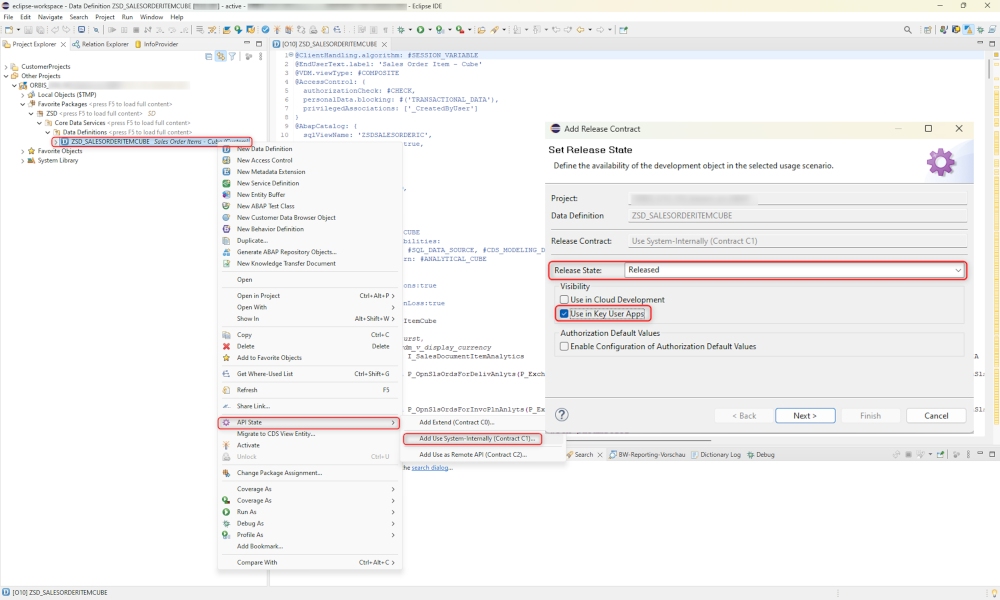Check Enable Configuration of Authorization Default Values
Screen dimensions: 1000x600
[566, 345]
